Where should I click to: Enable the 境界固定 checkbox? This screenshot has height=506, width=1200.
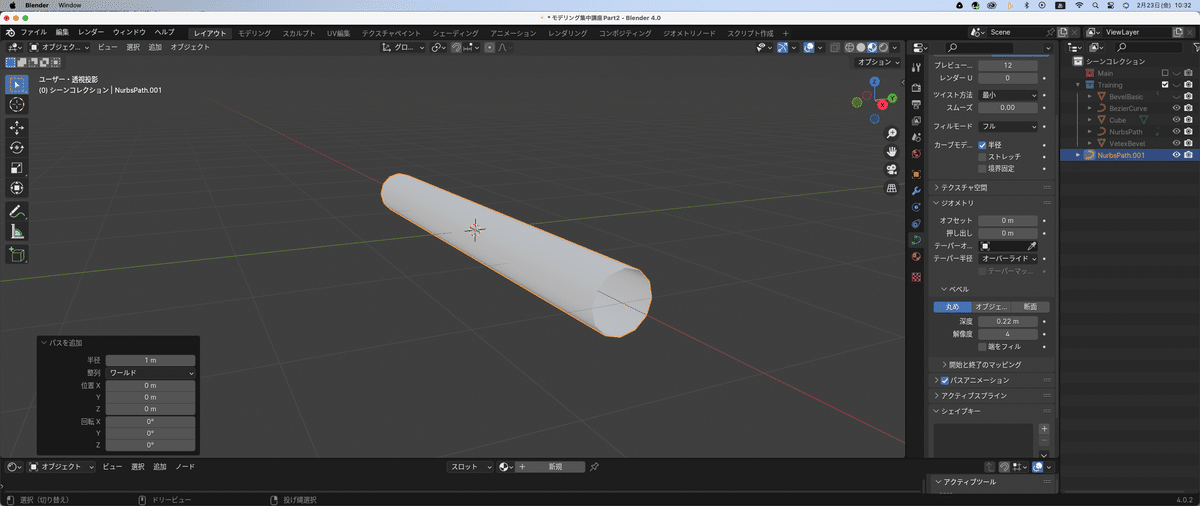[x=983, y=168]
